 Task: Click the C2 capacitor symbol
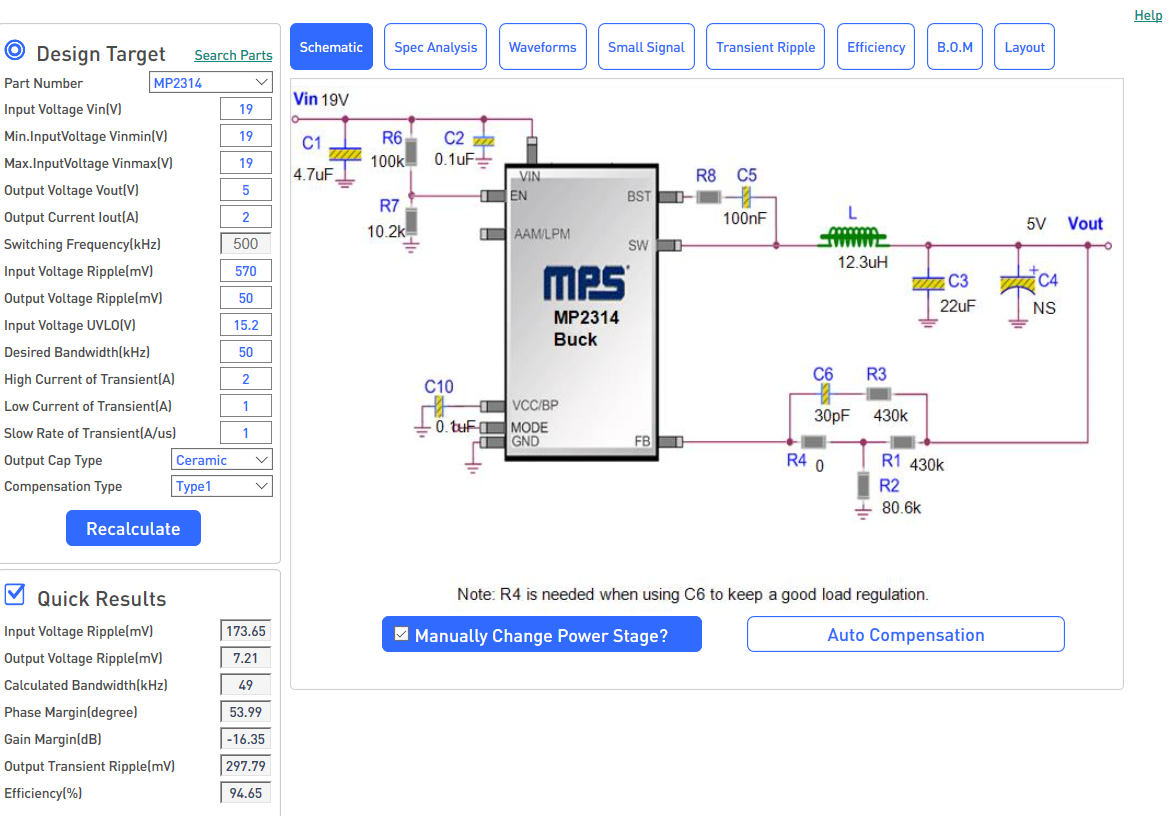[x=484, y=142]
